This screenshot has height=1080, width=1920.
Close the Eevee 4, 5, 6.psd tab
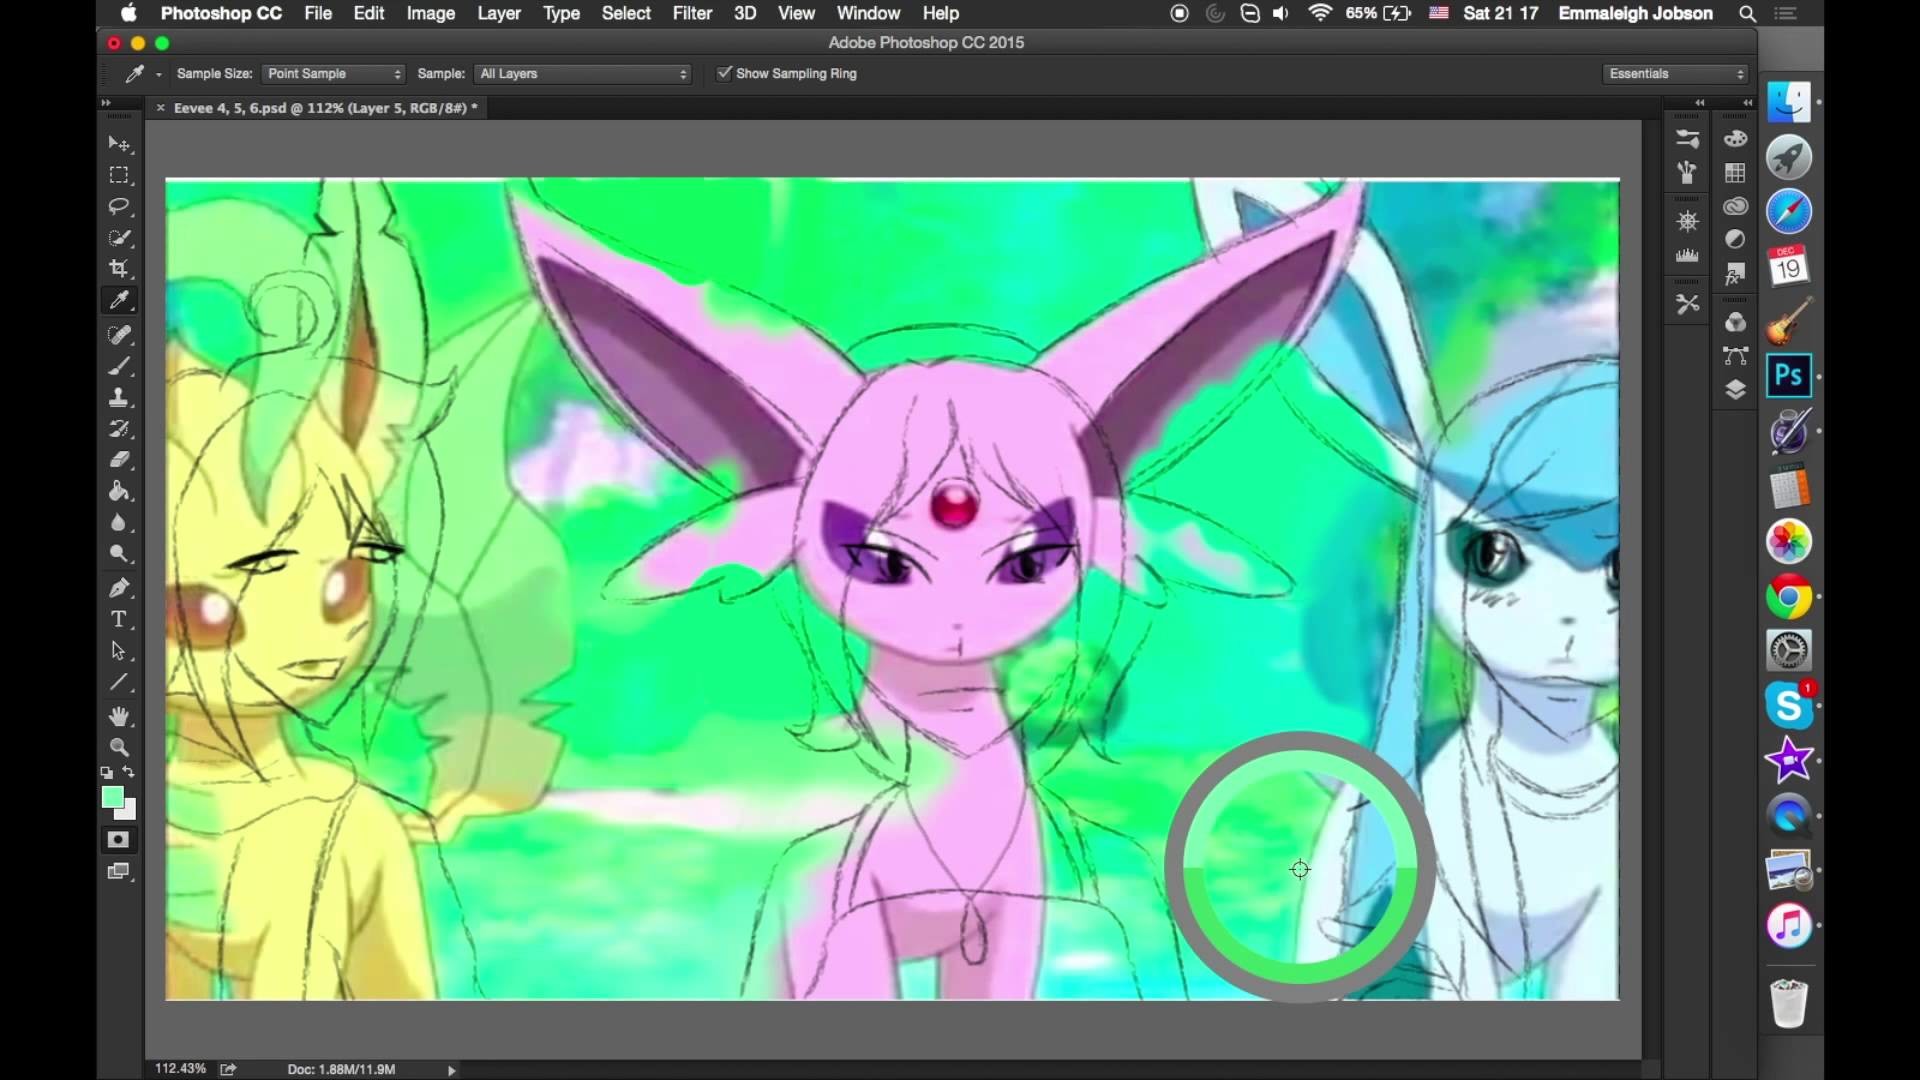[x=160, y=108]
